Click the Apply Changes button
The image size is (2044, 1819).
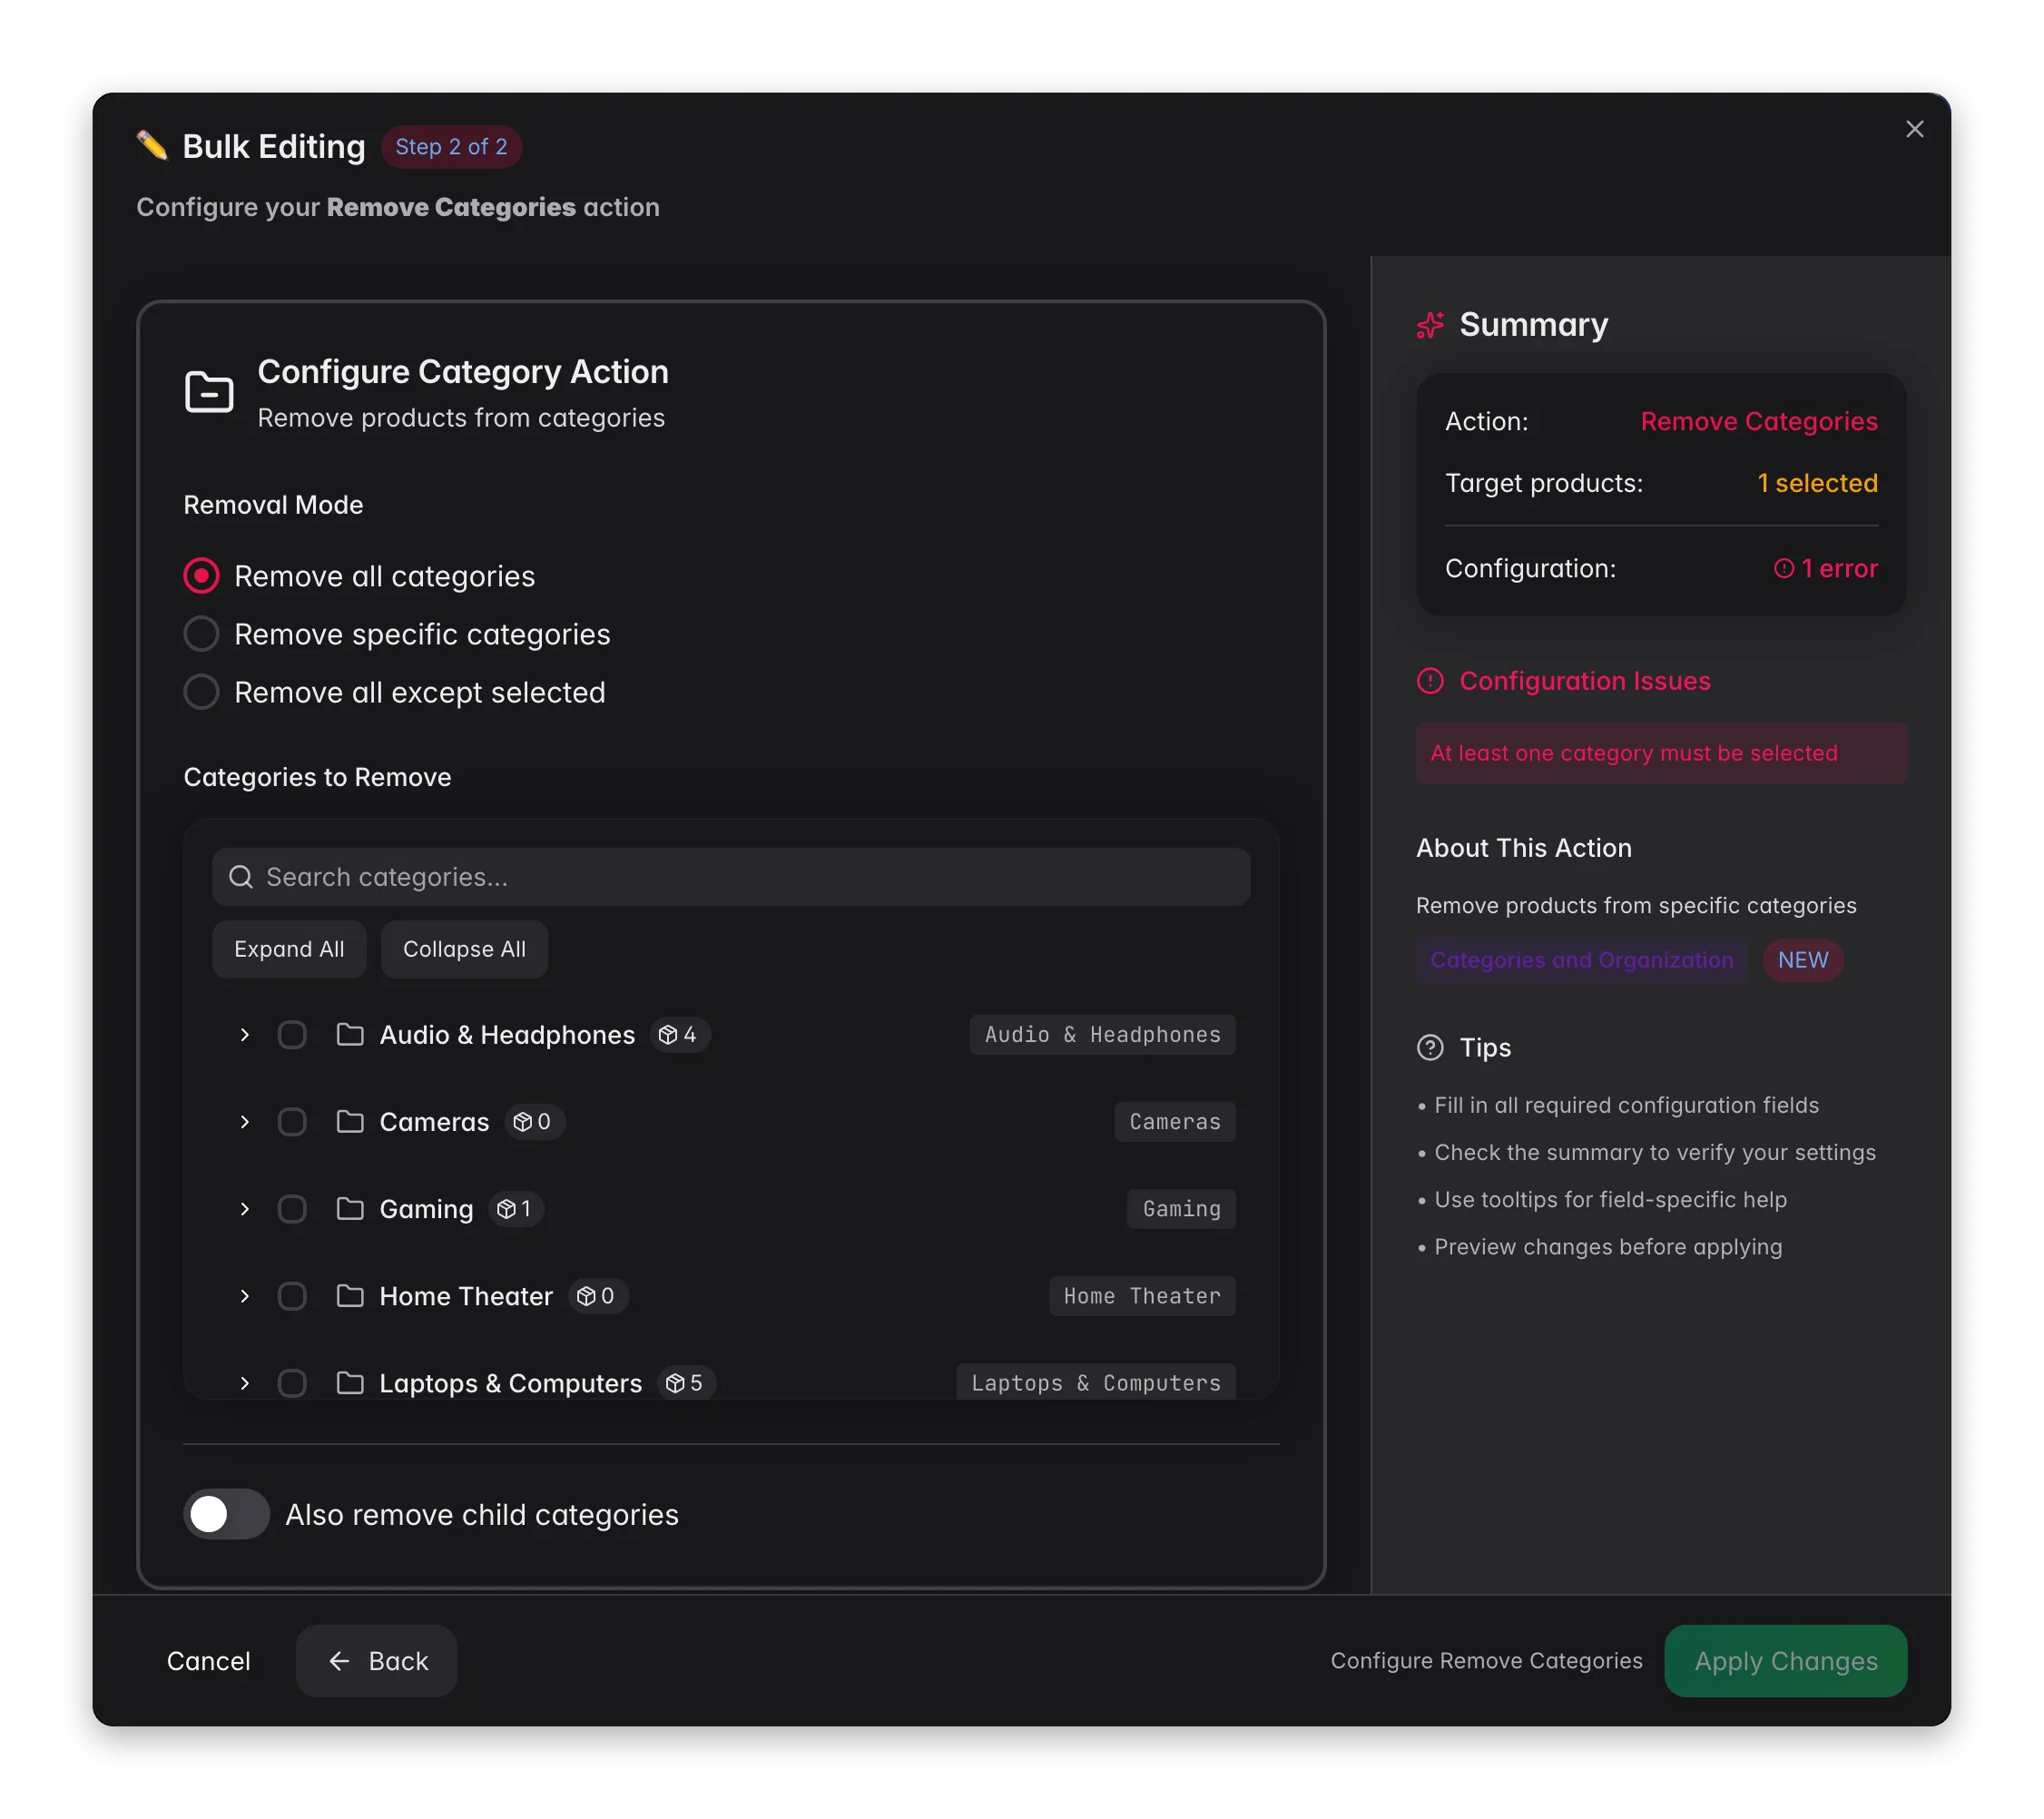(1785, 1660)
